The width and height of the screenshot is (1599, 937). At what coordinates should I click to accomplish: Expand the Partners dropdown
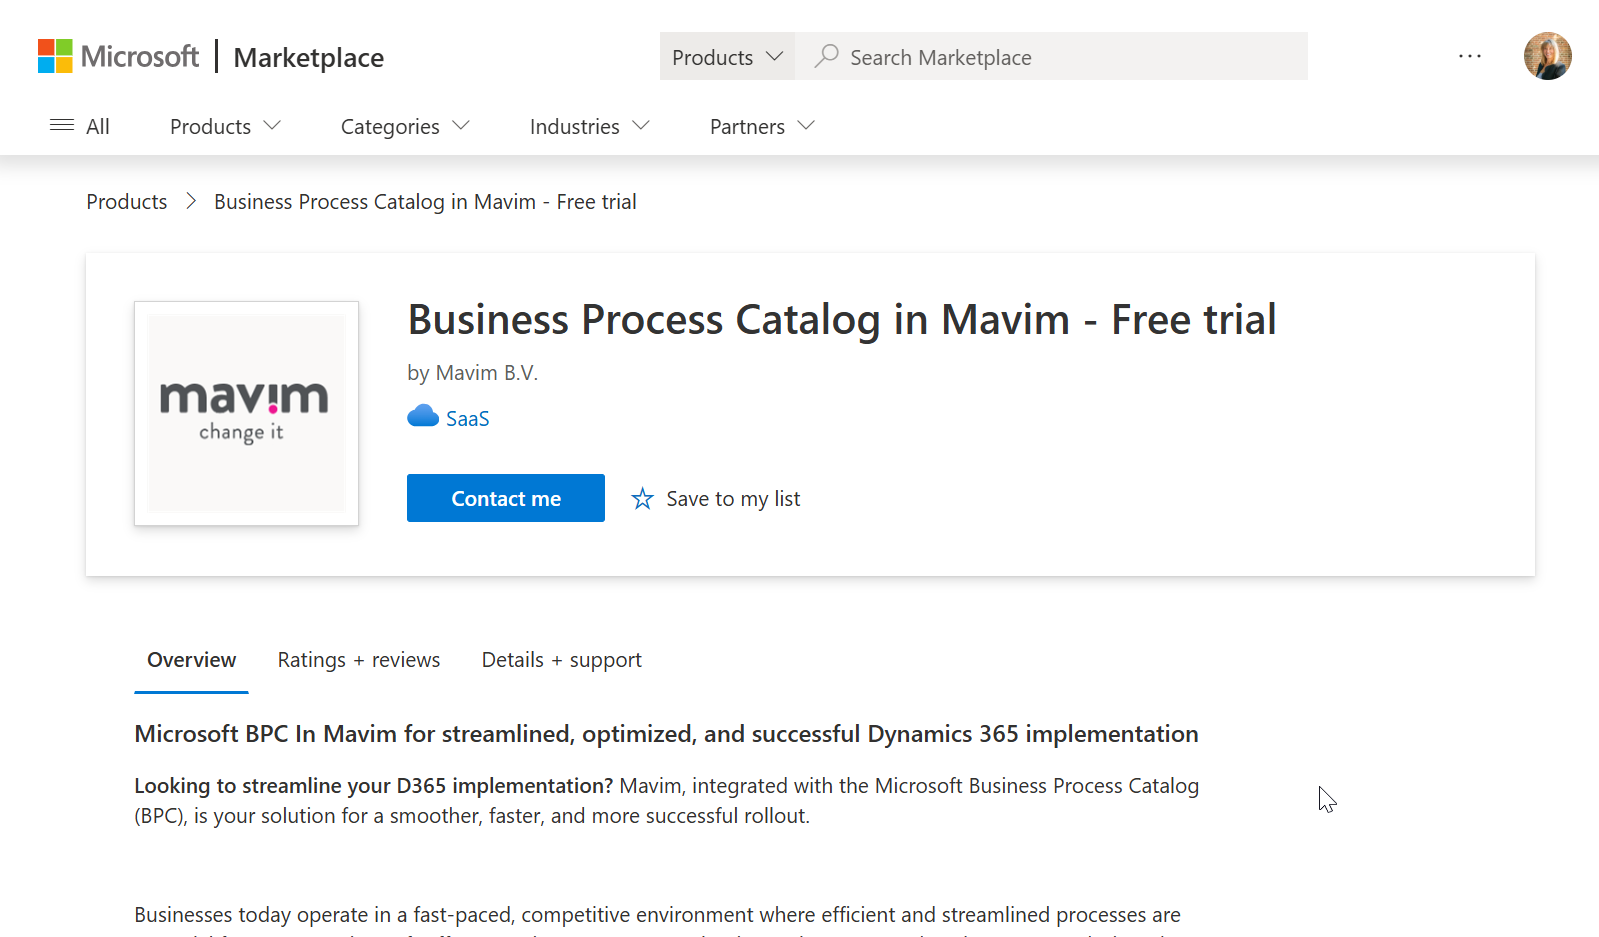click(x=760, y=126)
